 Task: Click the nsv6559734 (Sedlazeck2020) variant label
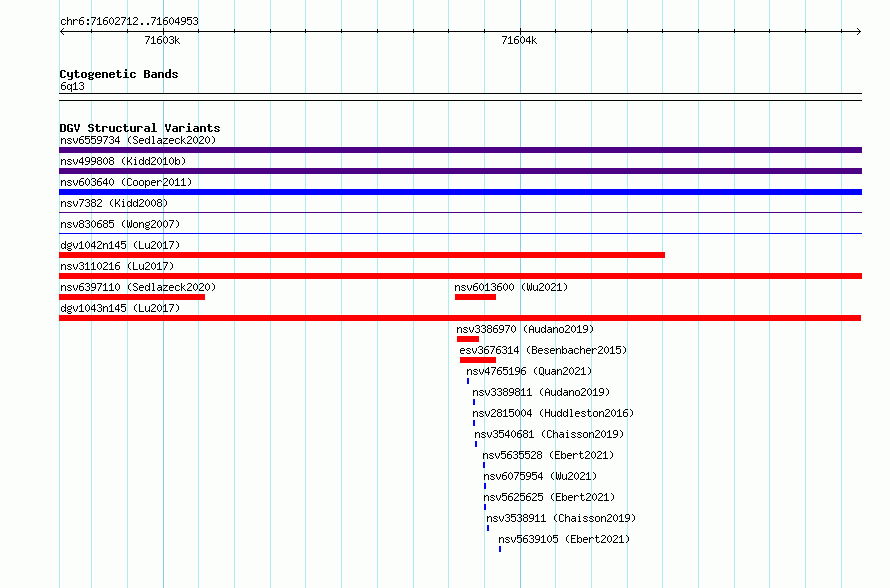138,140
